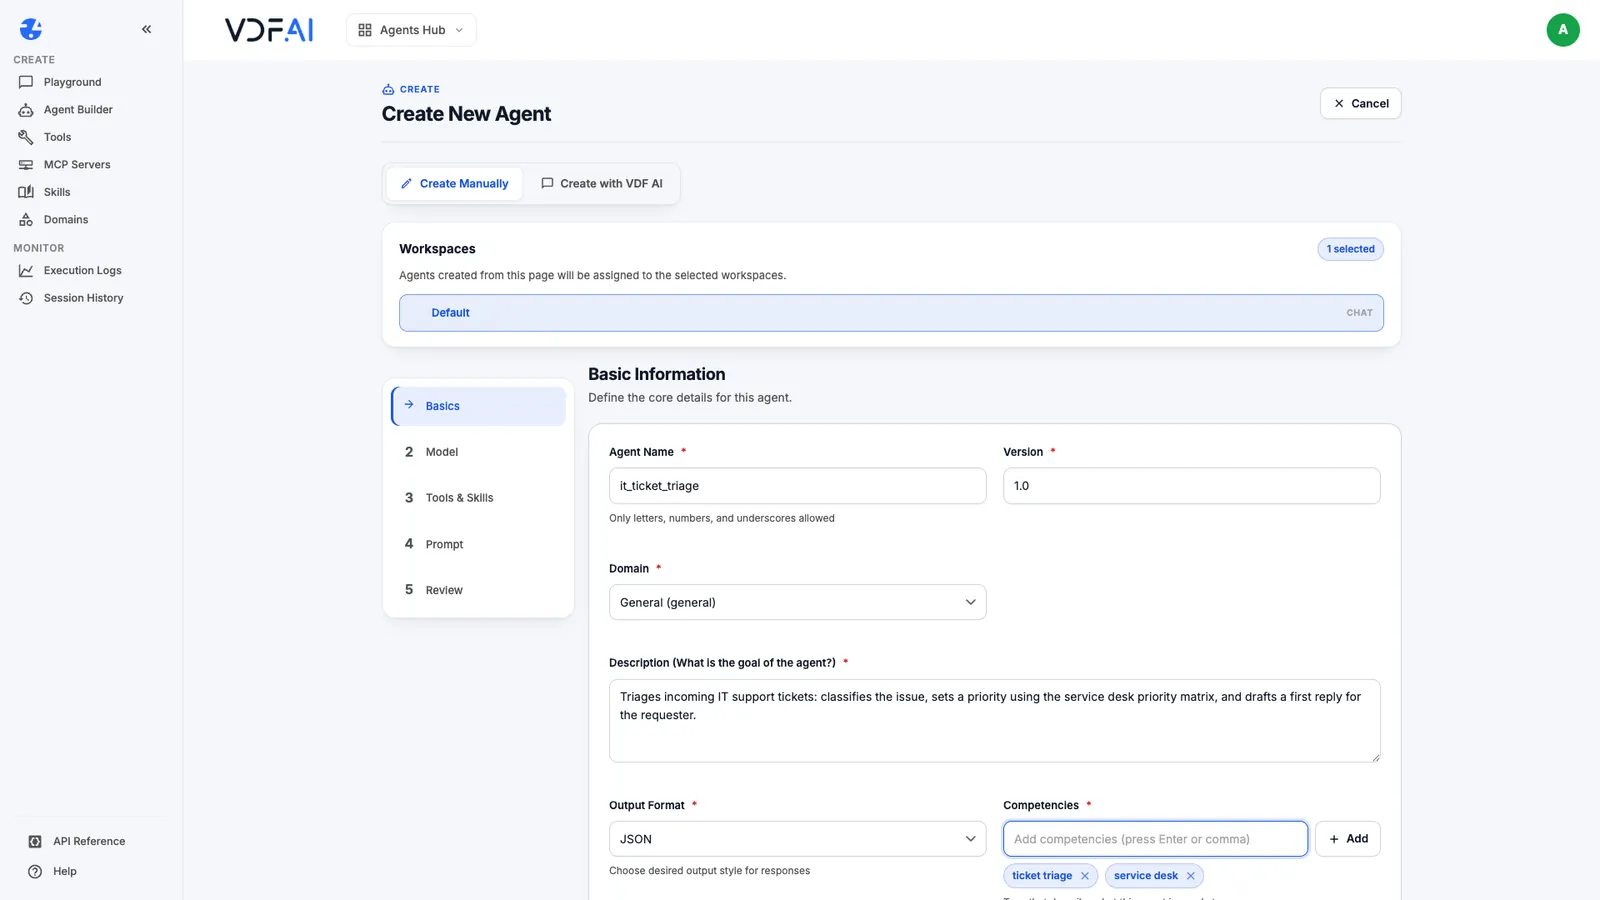Open Skills book icon

(26, 192)
